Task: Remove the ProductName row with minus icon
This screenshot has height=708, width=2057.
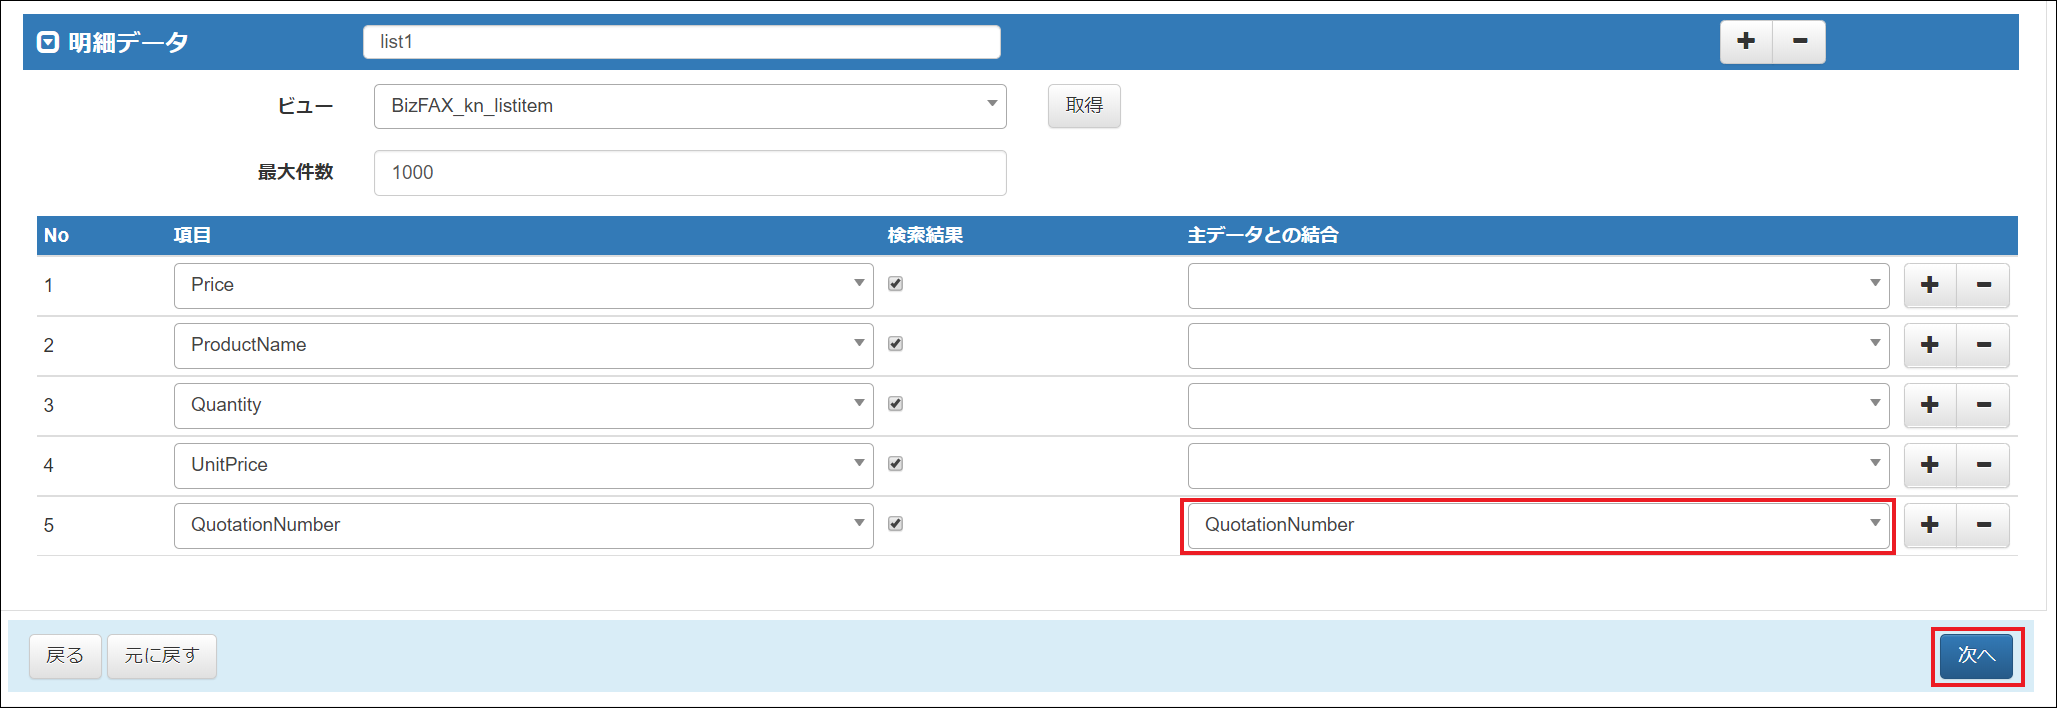Action: [1983, 345]
